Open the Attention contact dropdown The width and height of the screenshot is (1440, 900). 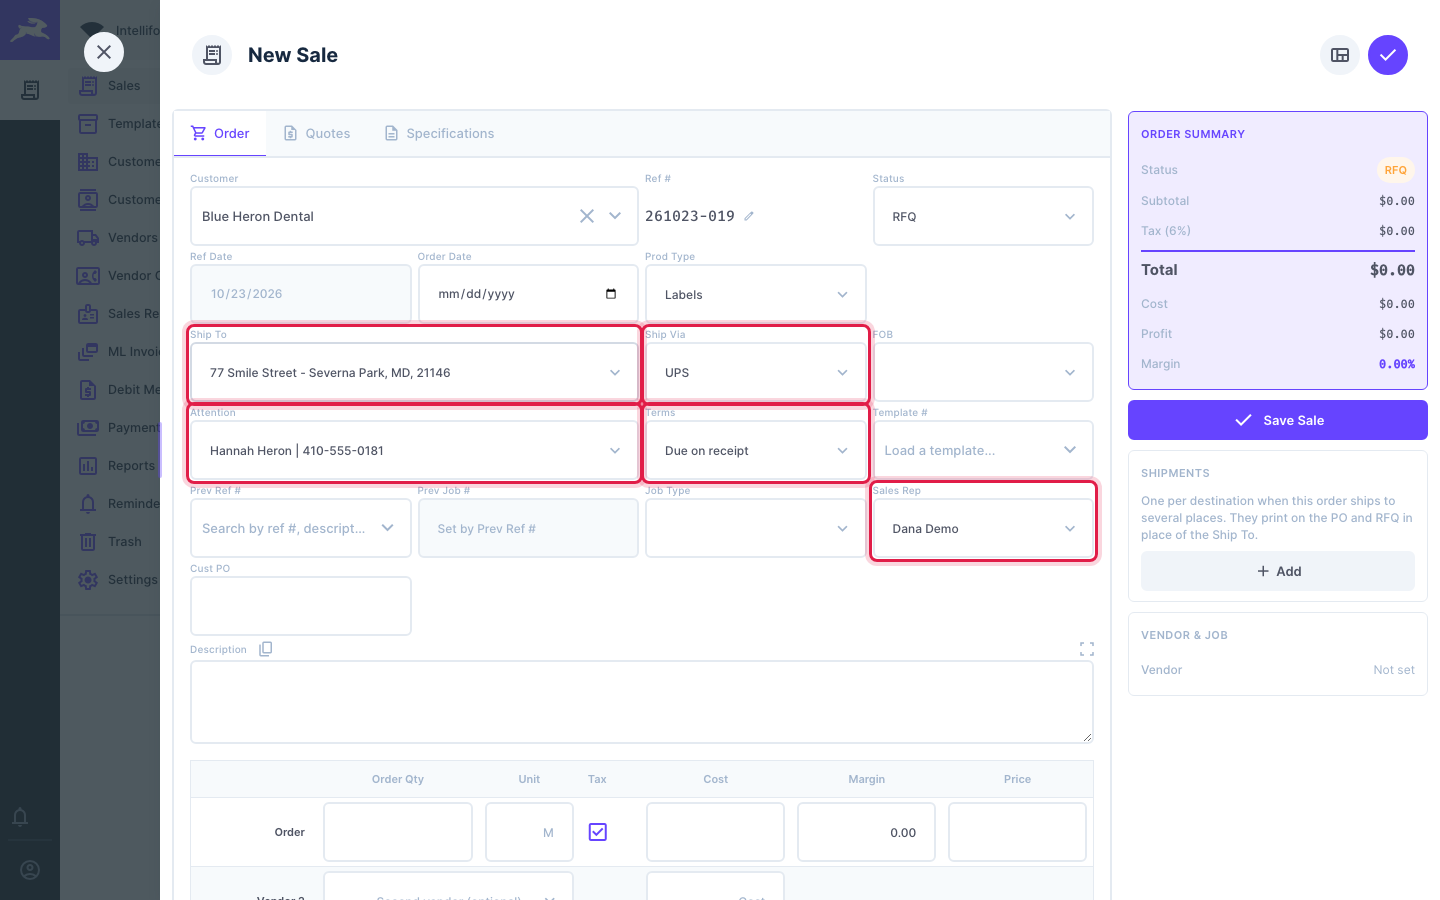click(414, 450)
